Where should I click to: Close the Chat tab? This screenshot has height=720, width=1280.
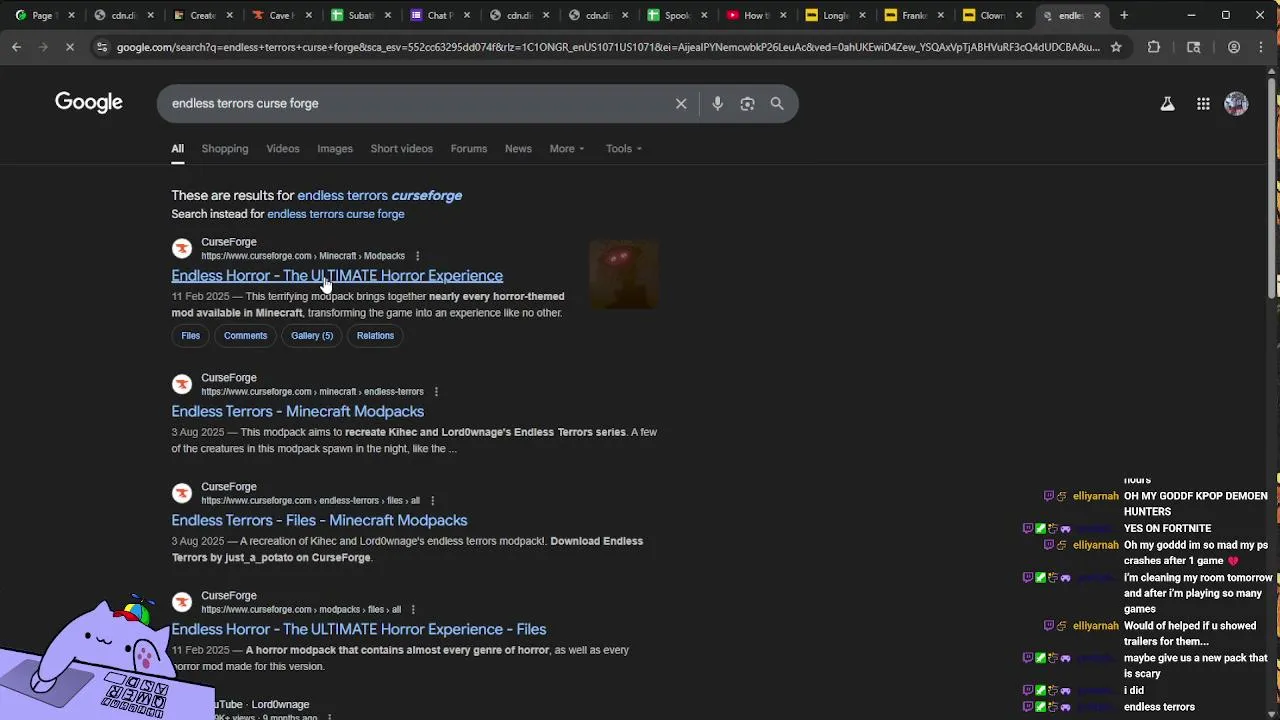coord(466,15)
